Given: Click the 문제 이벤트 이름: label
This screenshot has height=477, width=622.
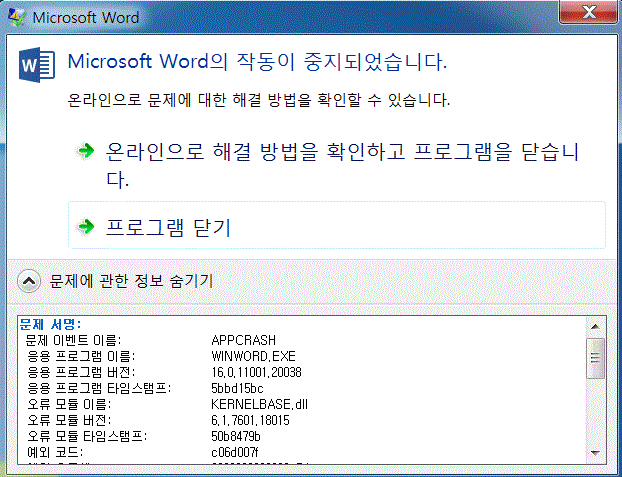Looking at the screenshot, I should [74, 340].
